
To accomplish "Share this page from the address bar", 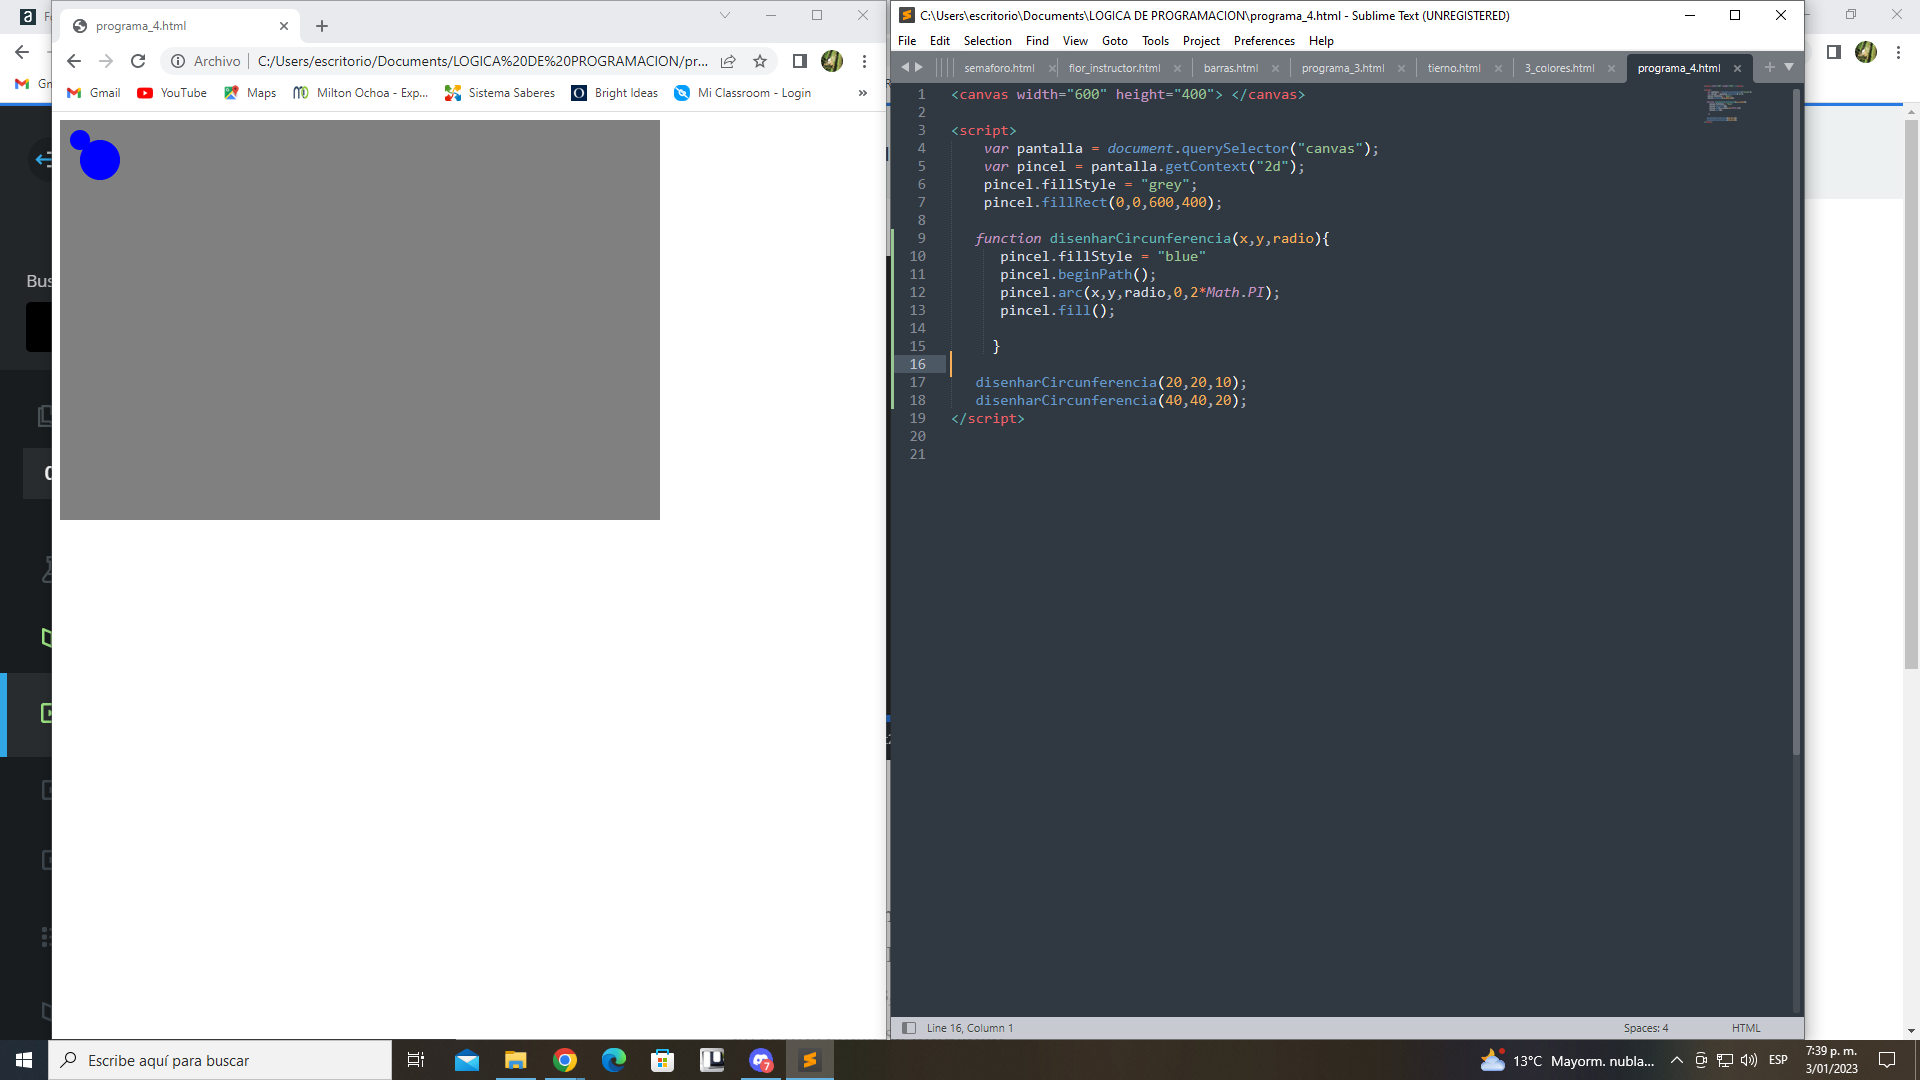I will (728, 61).
